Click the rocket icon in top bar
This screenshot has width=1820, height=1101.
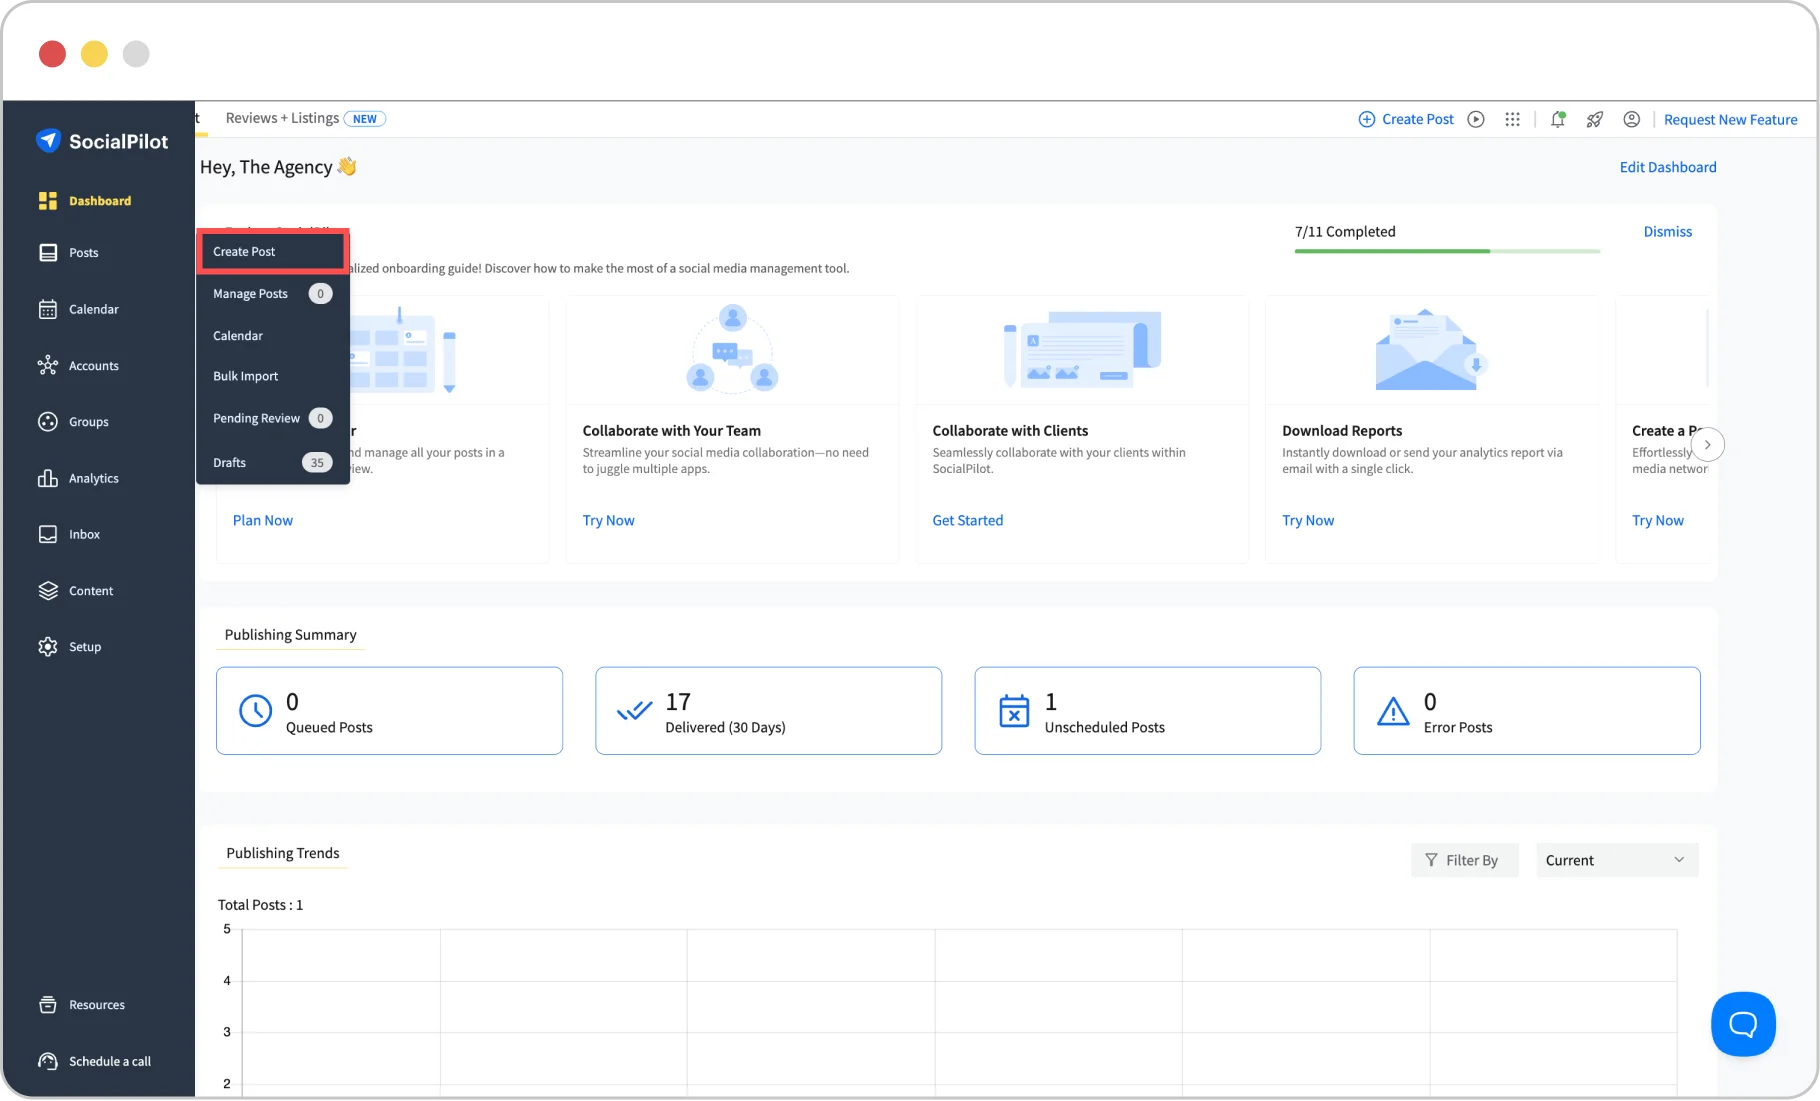[1594, 119]
